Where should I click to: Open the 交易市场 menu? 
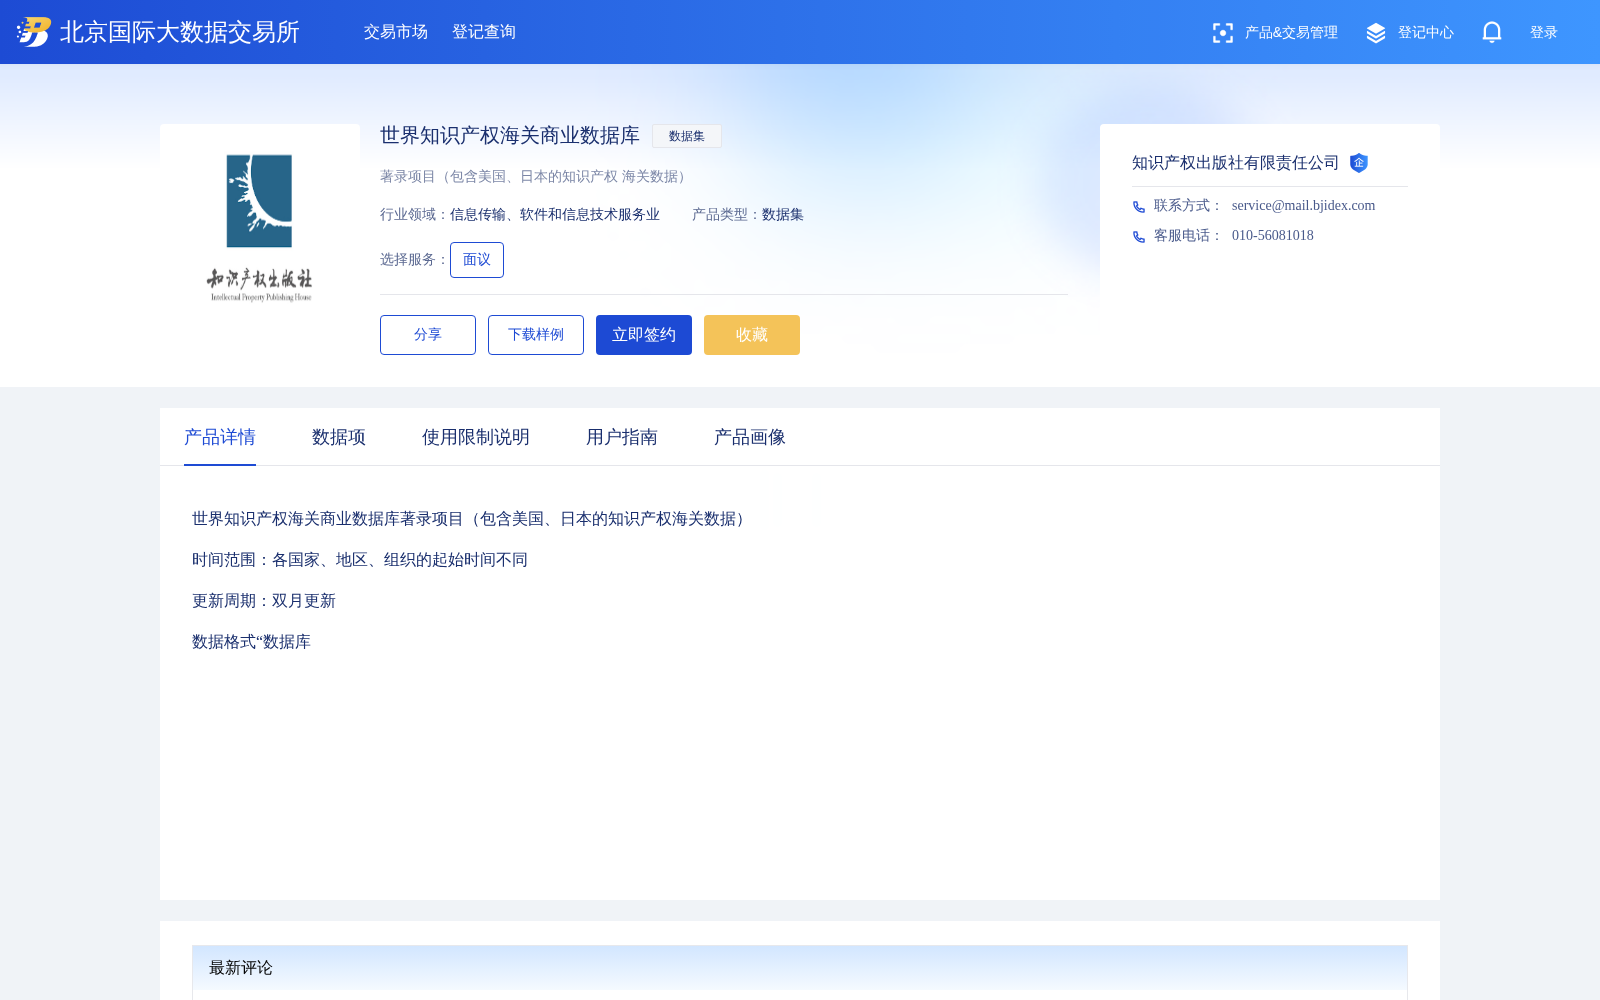(396, 32)
